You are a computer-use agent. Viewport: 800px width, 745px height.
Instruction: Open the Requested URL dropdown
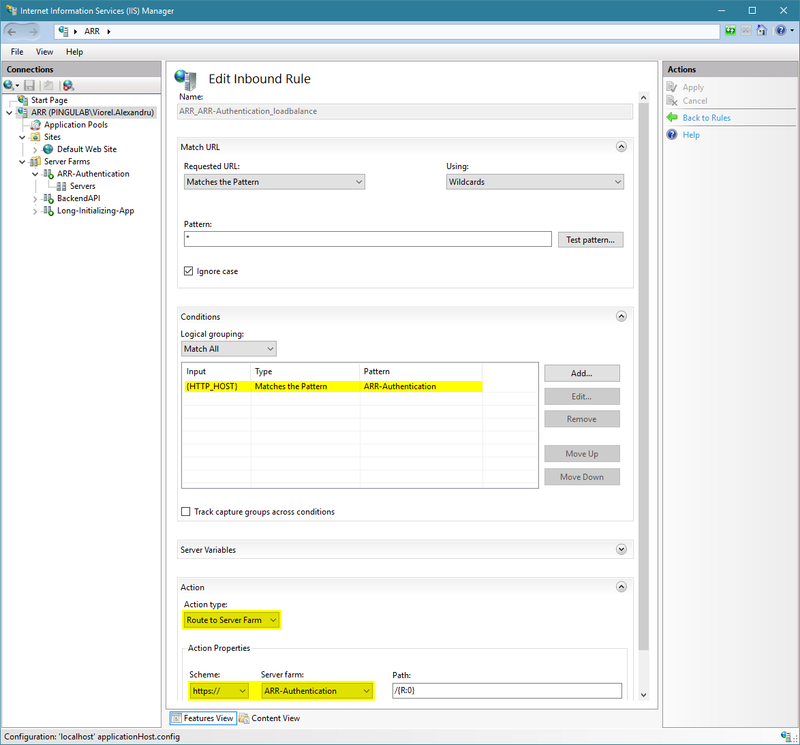274,182
